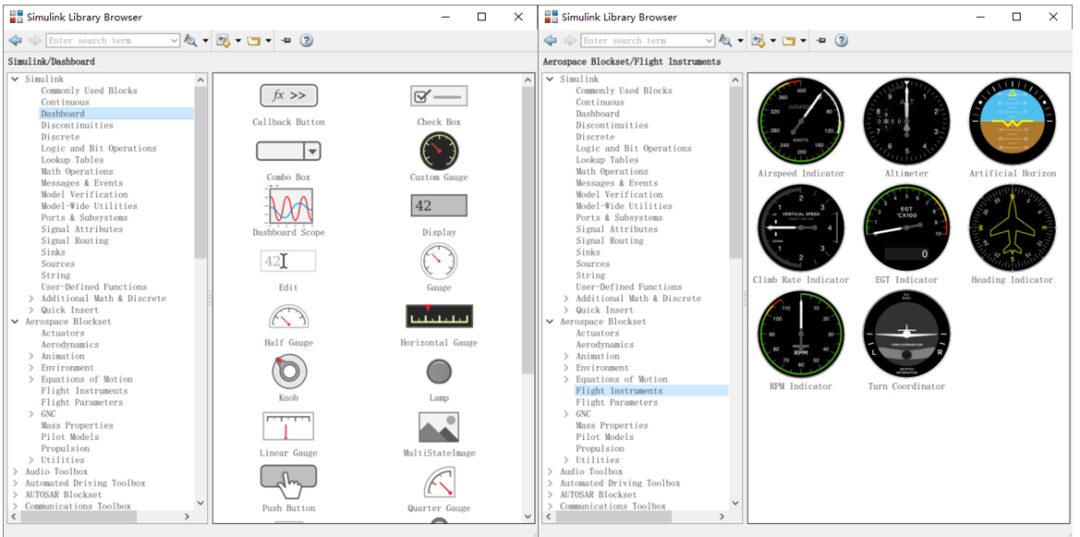Expand Quick Insert in right browser tree

(566, 310)
